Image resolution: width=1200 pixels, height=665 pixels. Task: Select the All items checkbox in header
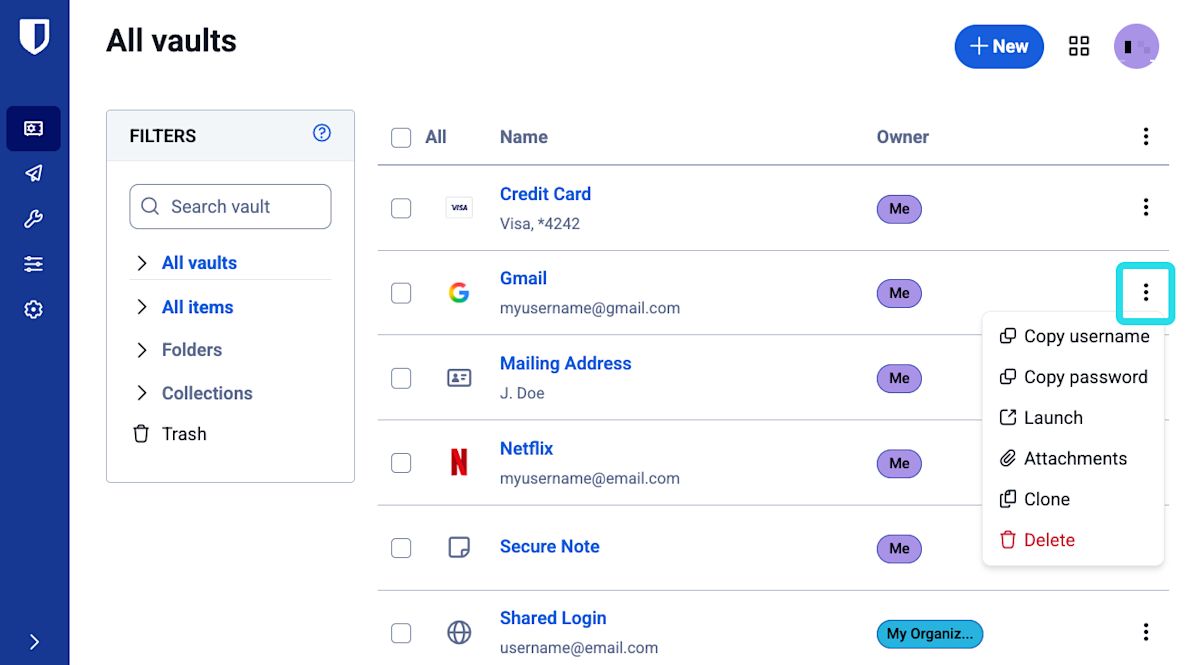point(401,138)
